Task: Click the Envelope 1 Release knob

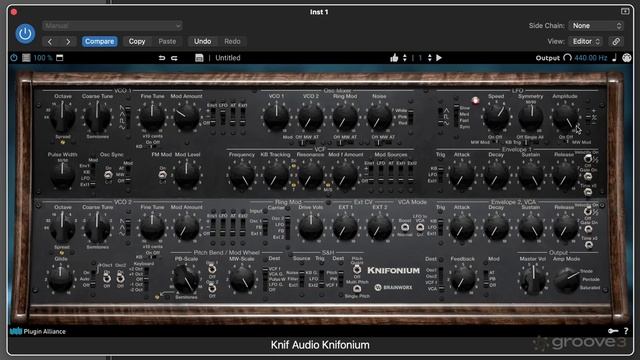Action: point(565,176)
